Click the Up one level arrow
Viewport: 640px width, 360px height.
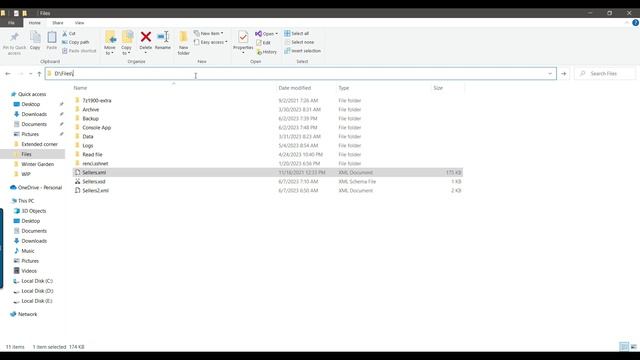39,74
